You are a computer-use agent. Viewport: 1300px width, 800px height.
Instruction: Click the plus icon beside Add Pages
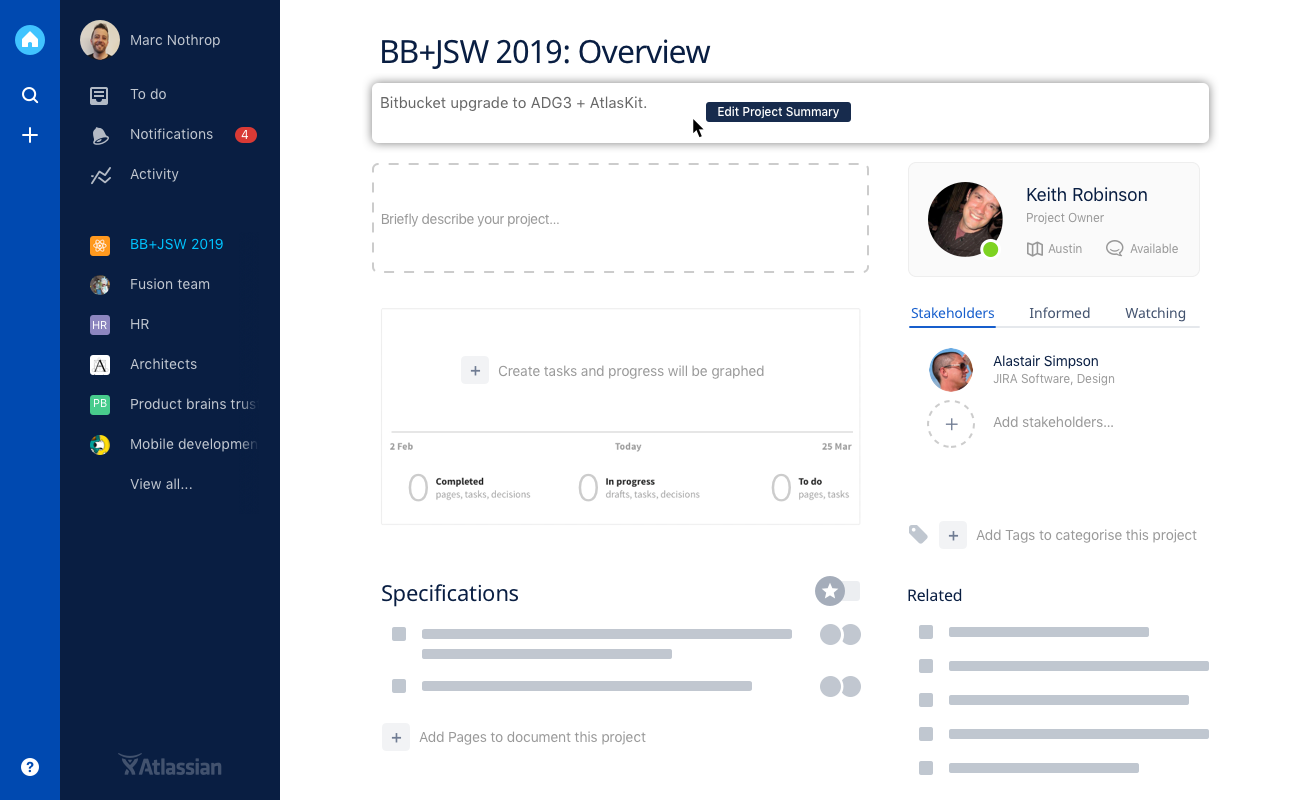click(x=396, y=737)
